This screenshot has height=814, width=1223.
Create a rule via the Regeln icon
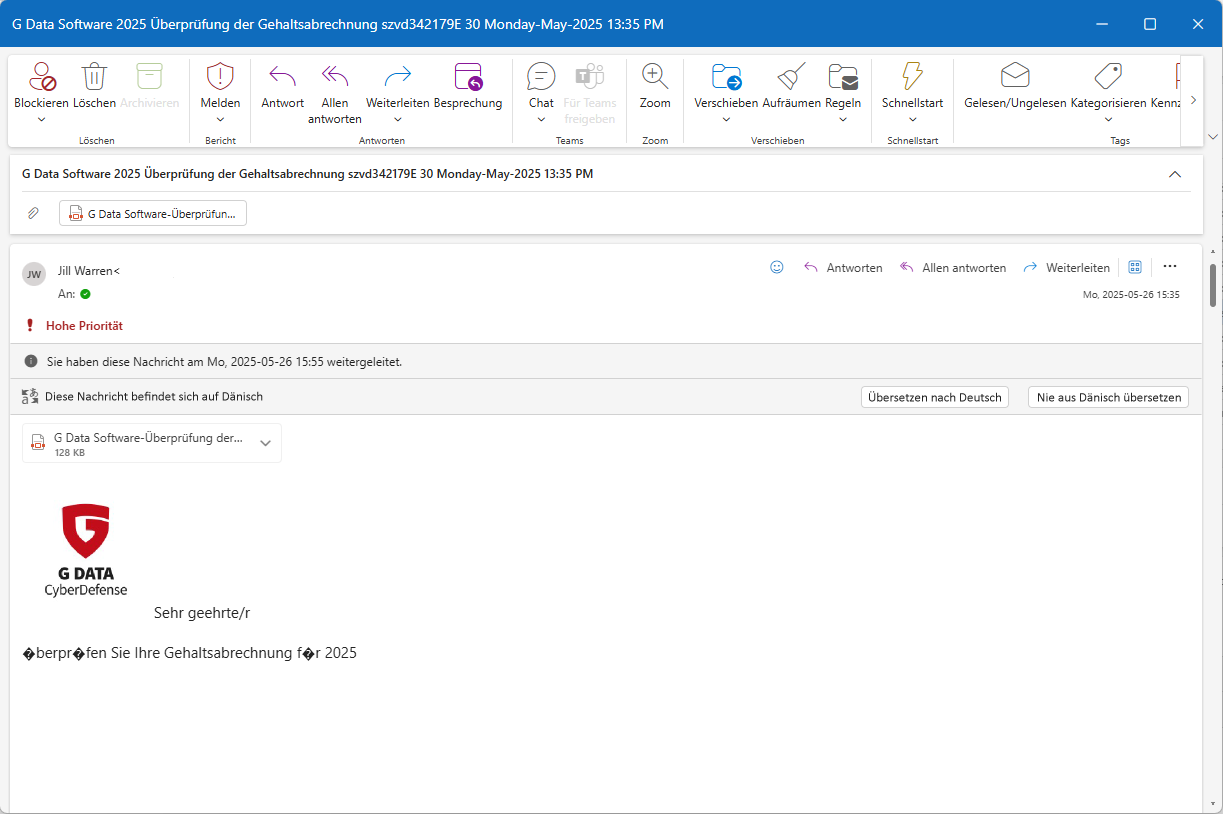tap(843, 90)
